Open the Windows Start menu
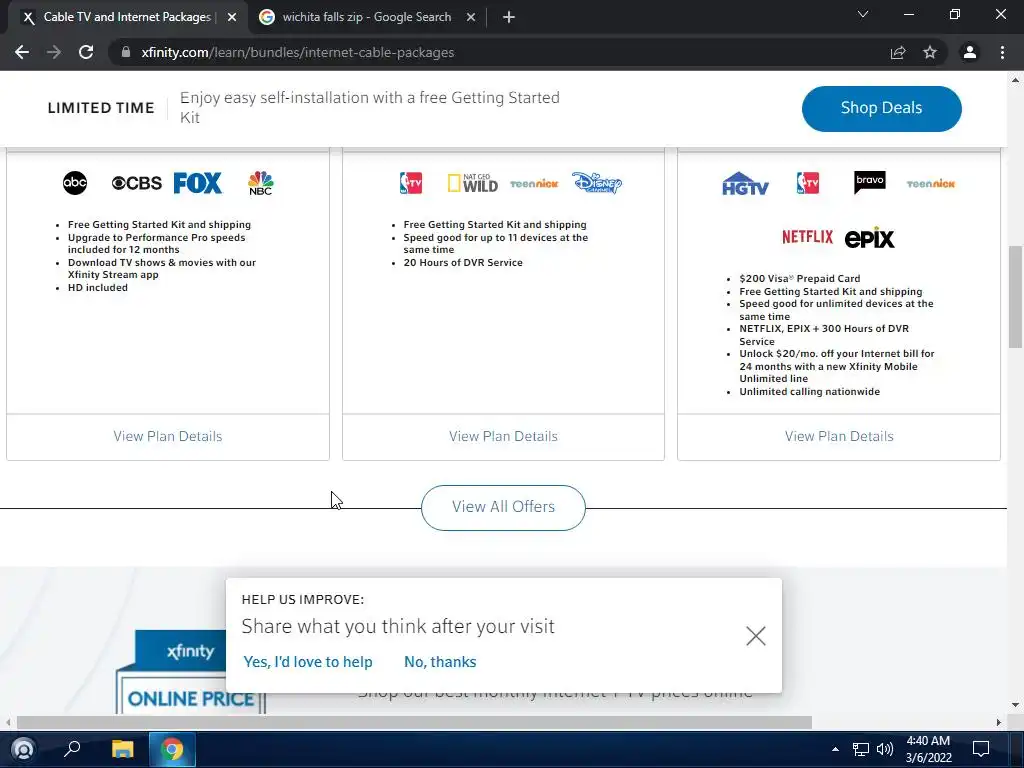The height and width of the screenshot is (768, 1024). click(23, 749)
